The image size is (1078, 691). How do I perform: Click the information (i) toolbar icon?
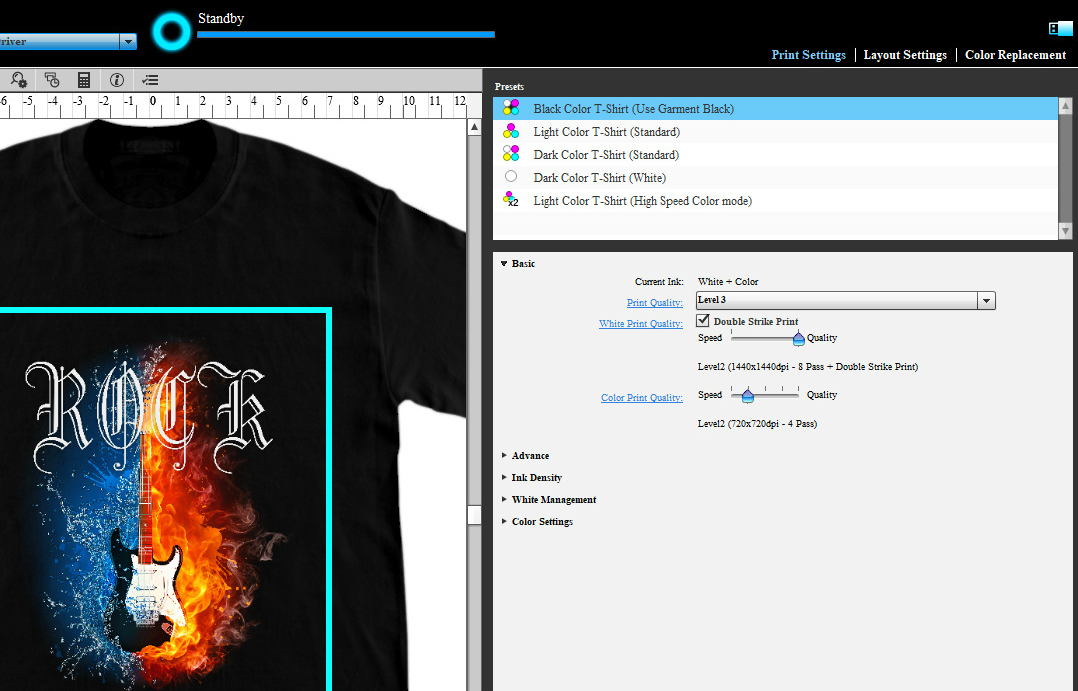tap(117, 80)
